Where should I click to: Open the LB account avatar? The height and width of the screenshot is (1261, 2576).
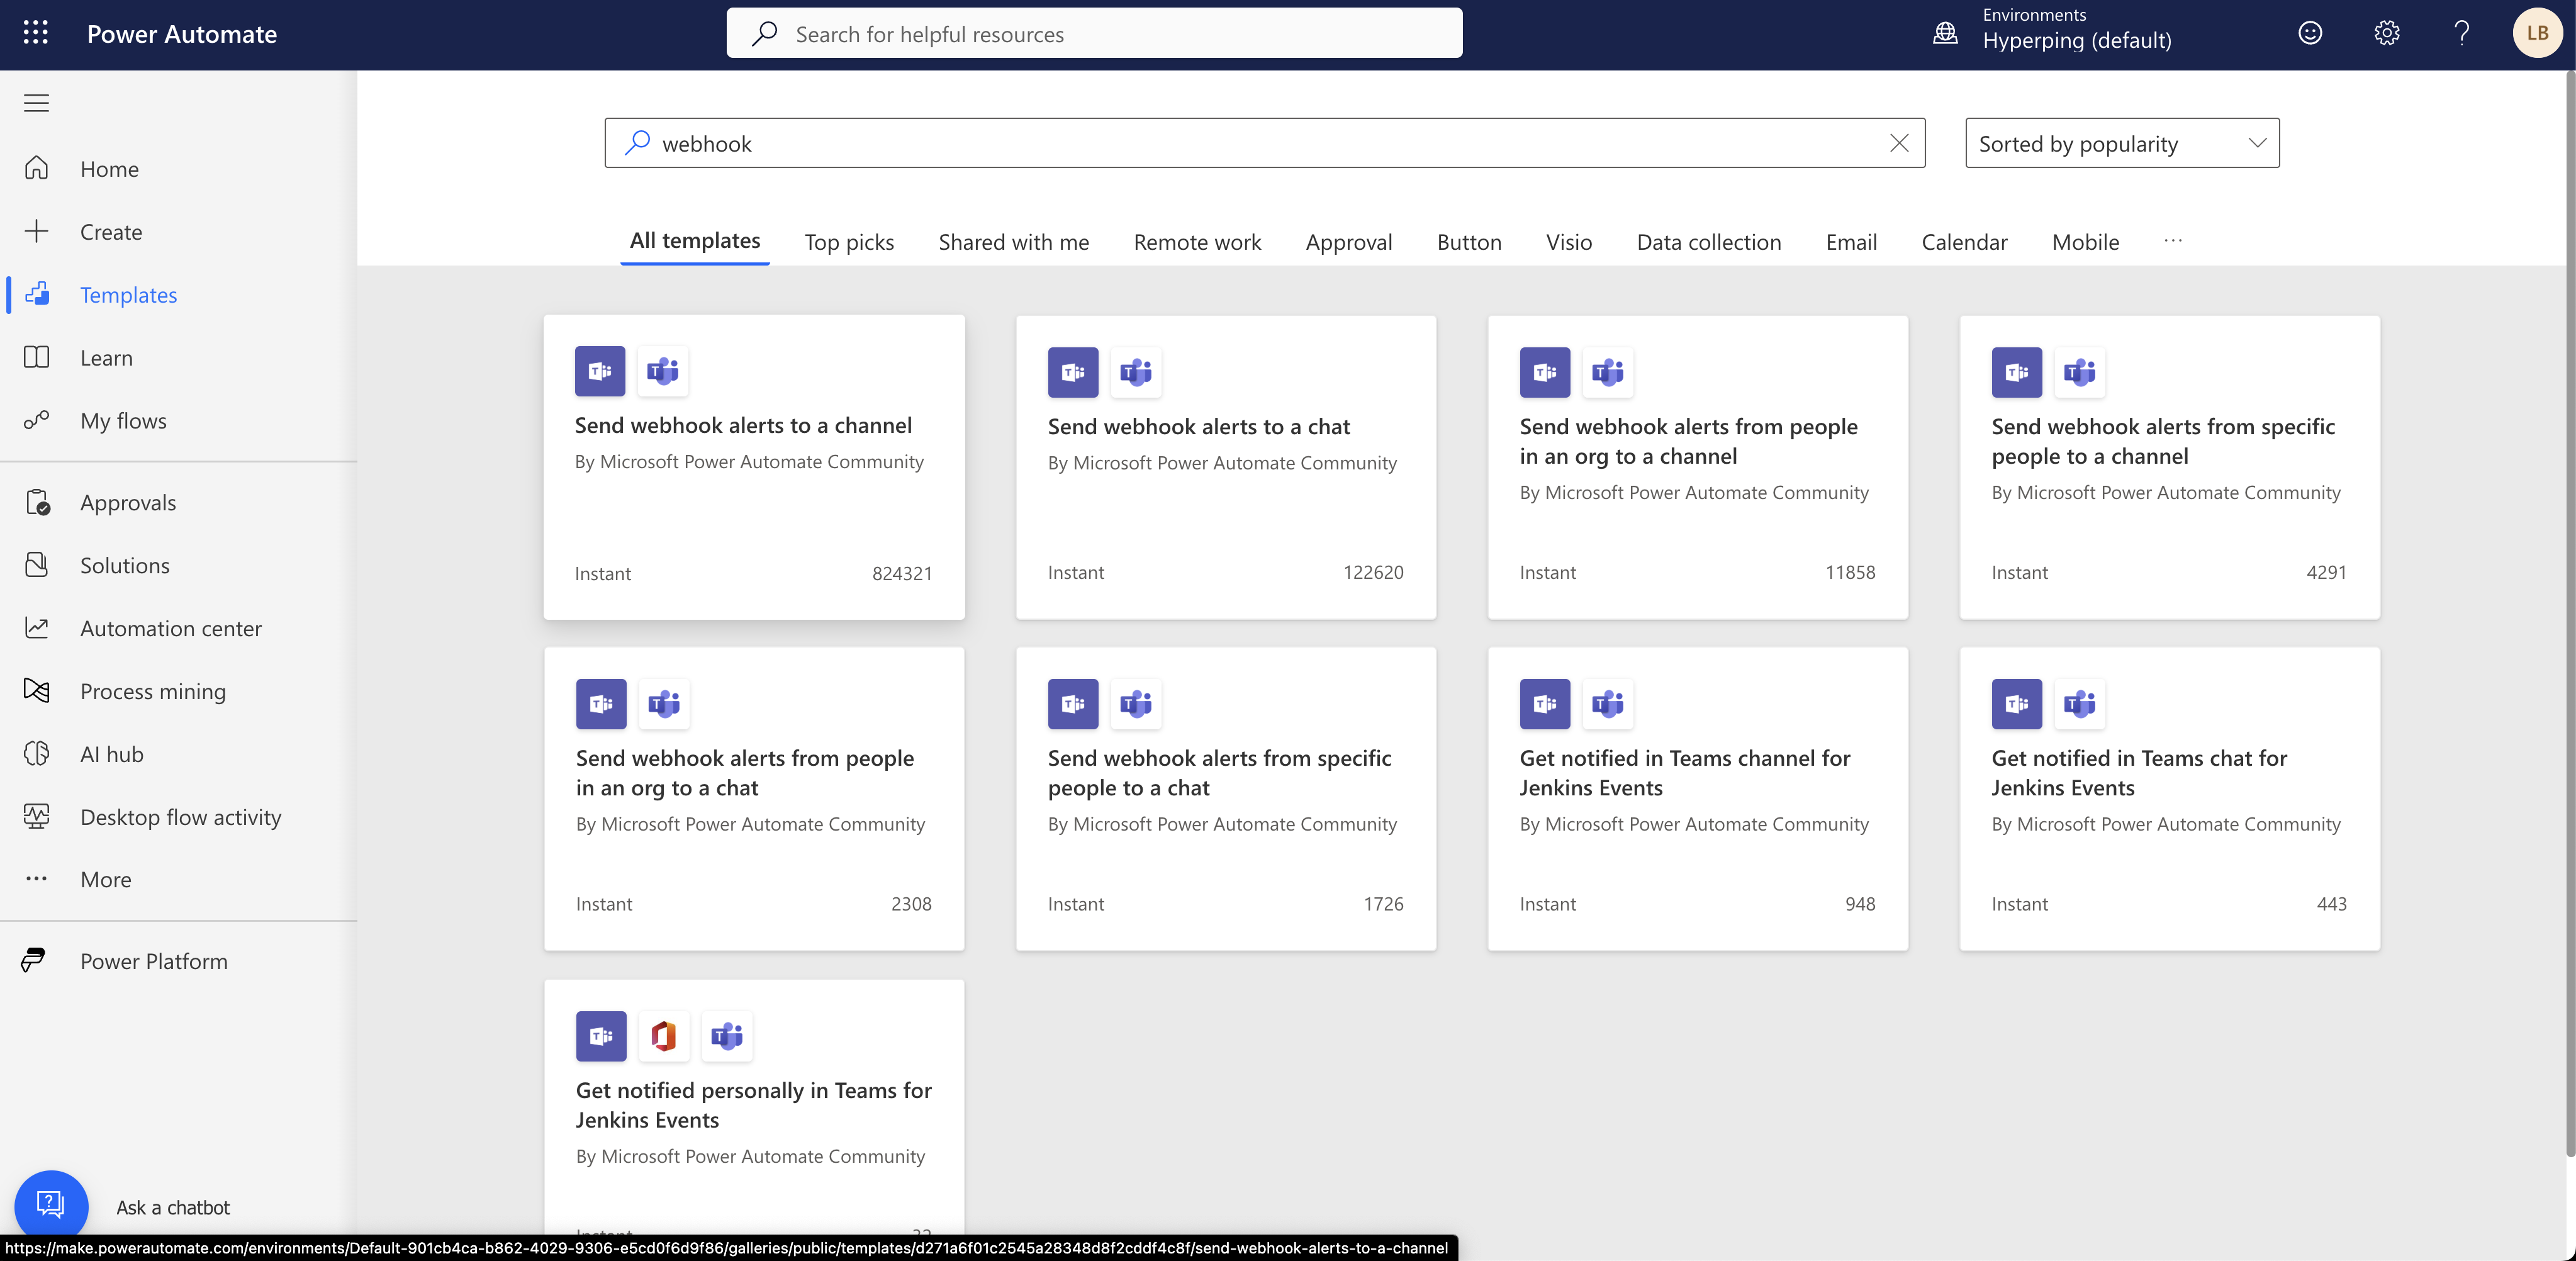(x=2537, y=33)
